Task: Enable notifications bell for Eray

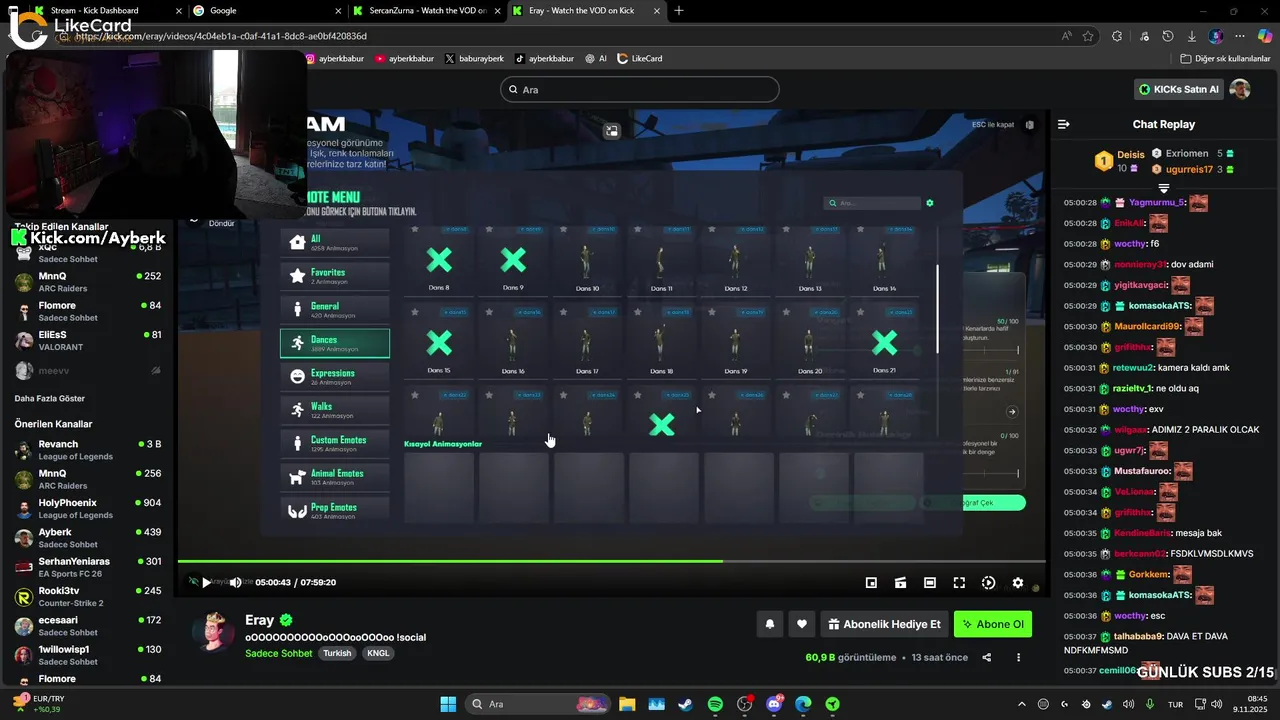Action: tap(770, 624)
